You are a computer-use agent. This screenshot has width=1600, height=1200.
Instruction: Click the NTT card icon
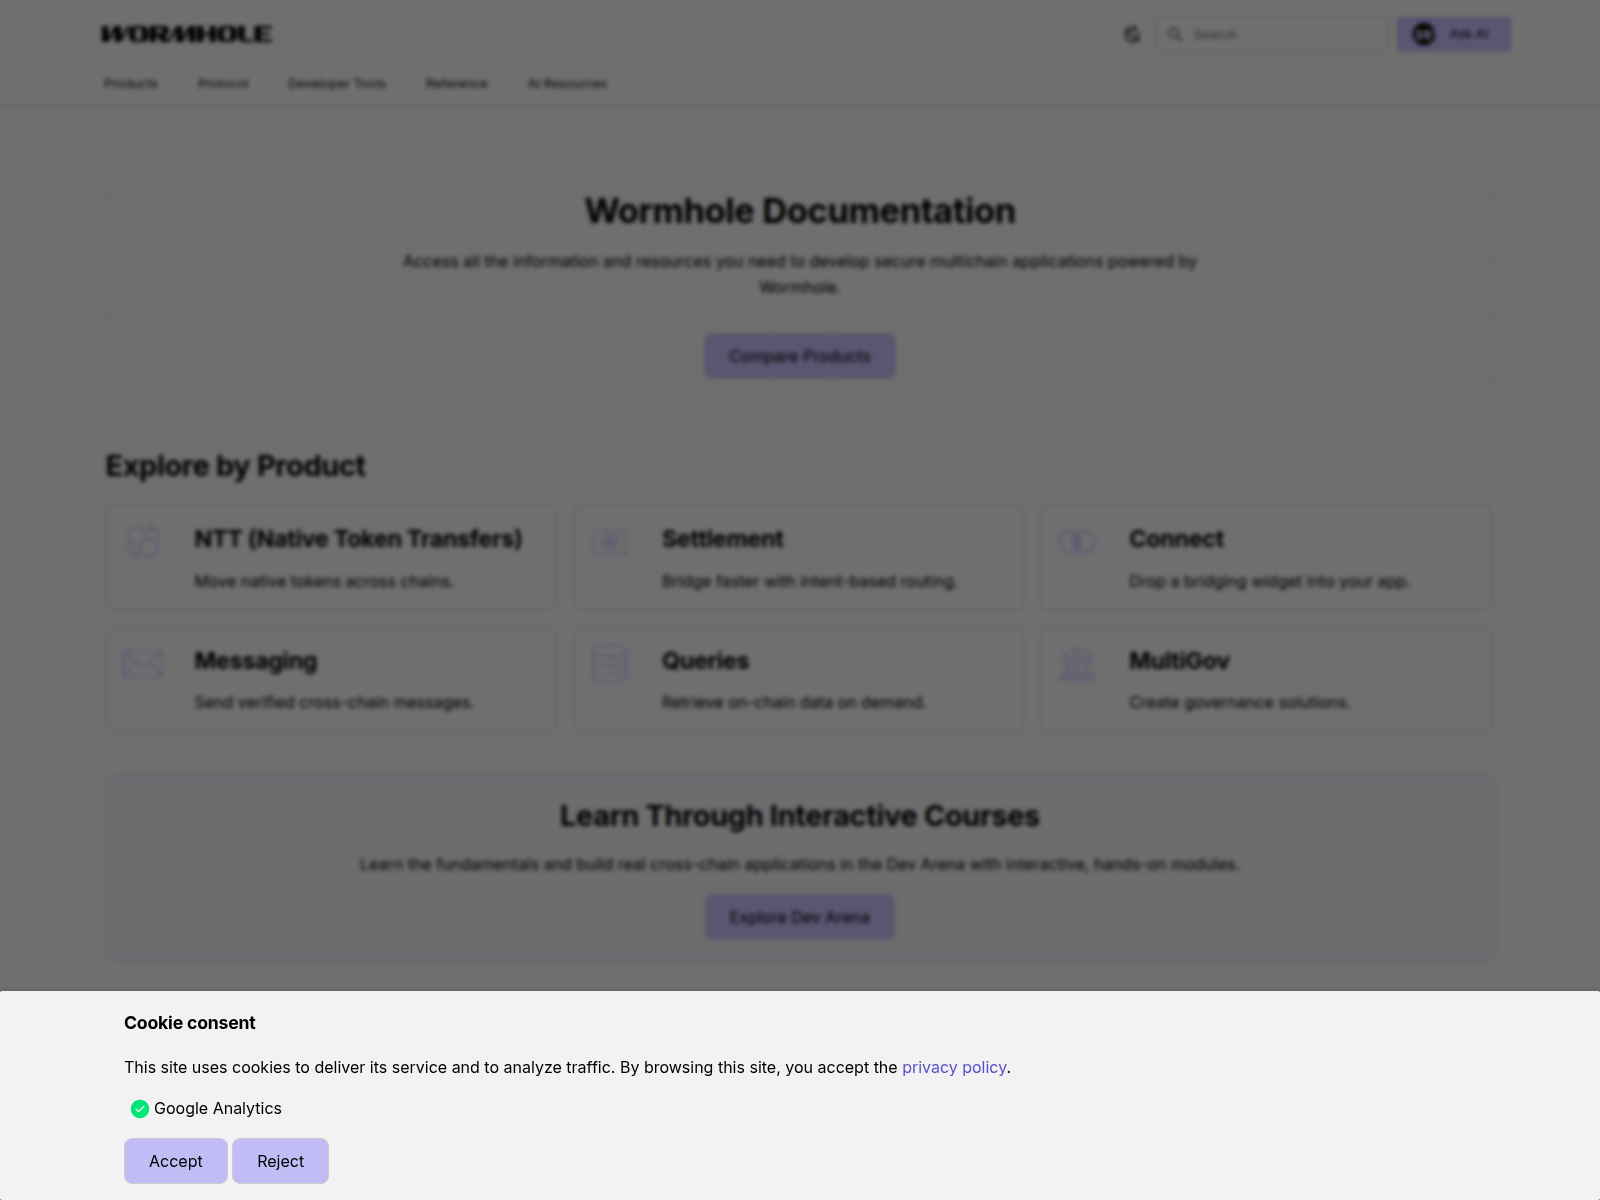pyautogui.click(x=143, y=542)
